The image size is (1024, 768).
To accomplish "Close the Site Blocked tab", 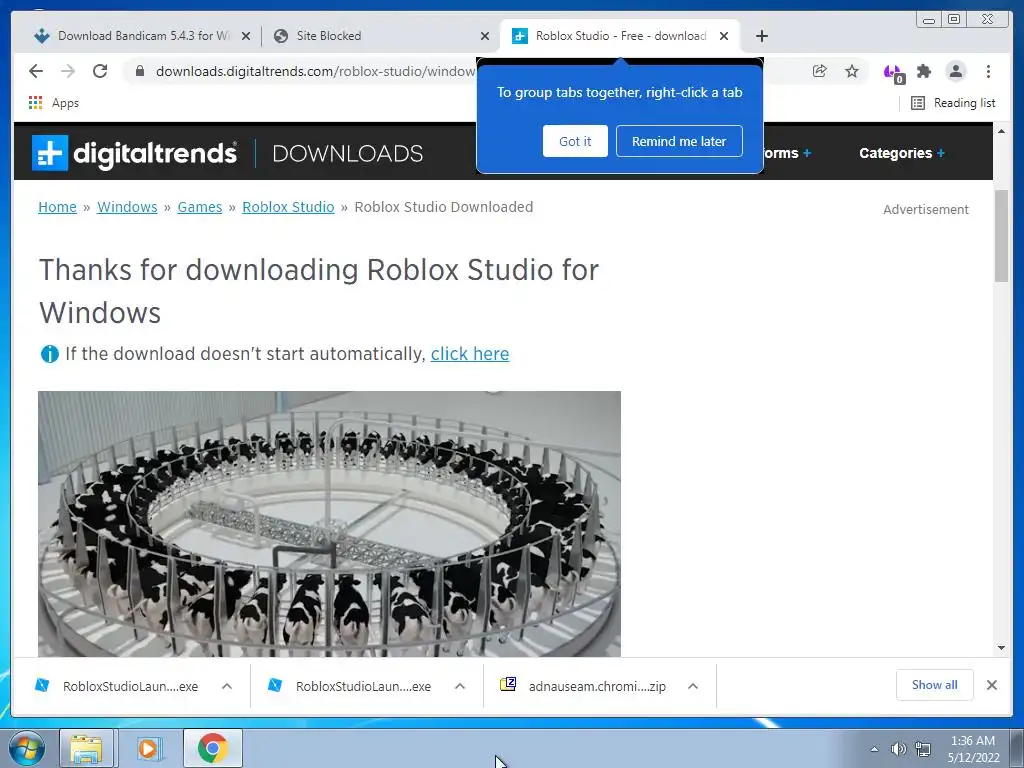I will pyautogui.click(x=485, y=37).
